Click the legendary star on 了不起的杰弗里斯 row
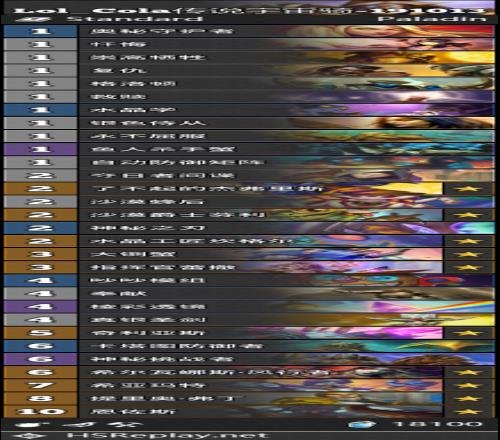Viewport: 500px width, 440px height. click(x=468, y=189)
